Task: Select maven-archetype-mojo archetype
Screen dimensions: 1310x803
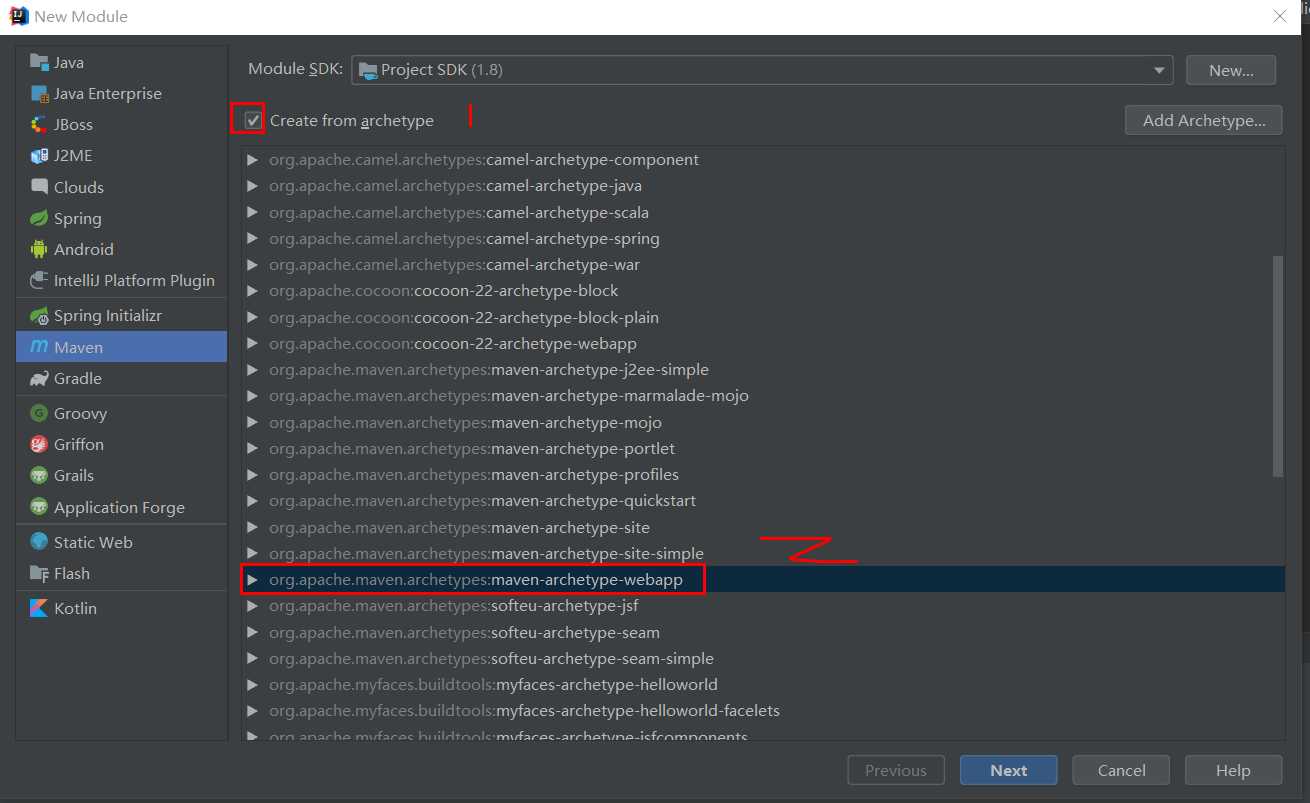Action: 763,422
